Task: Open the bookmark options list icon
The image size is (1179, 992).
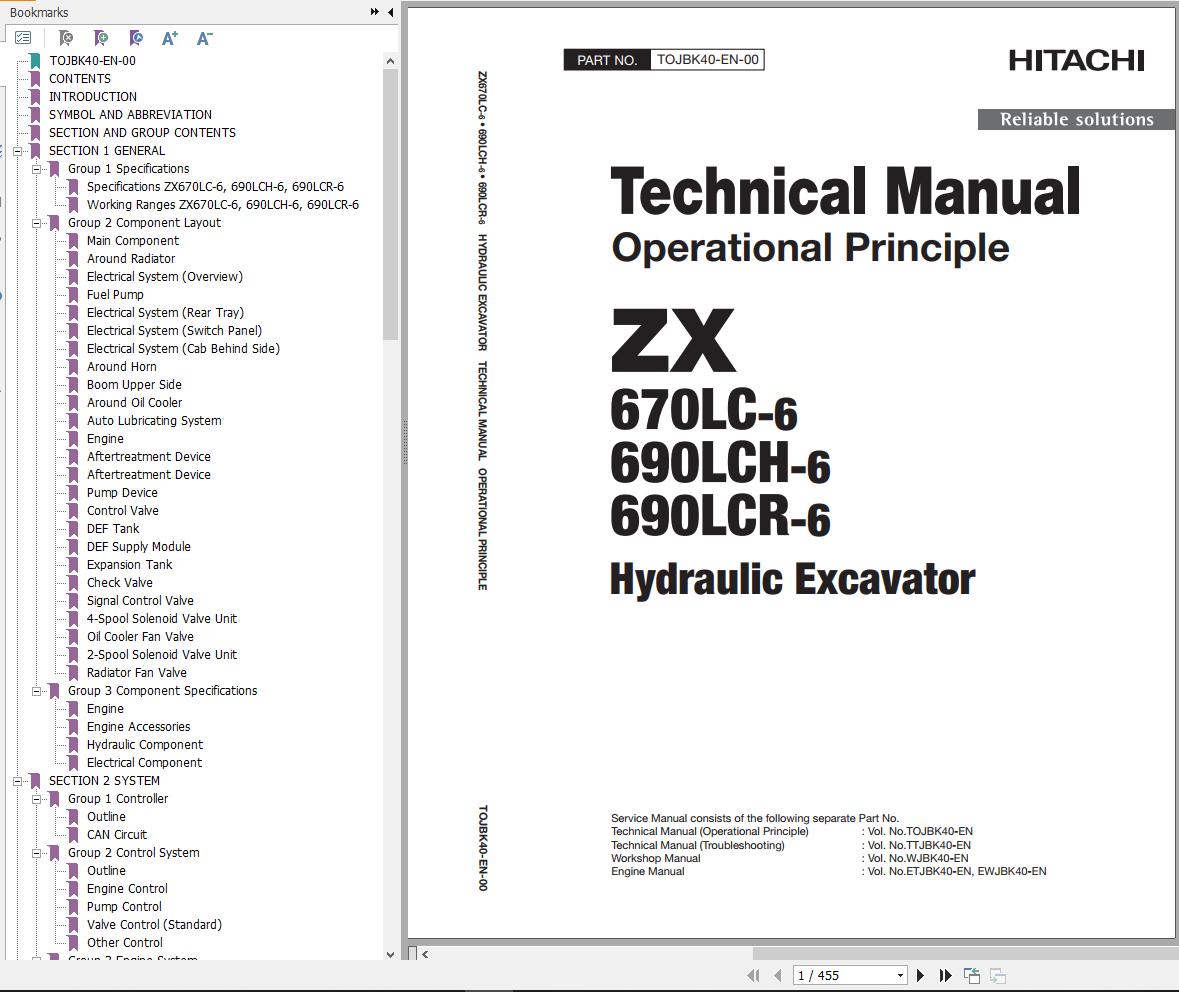Action: click(23, 38)
